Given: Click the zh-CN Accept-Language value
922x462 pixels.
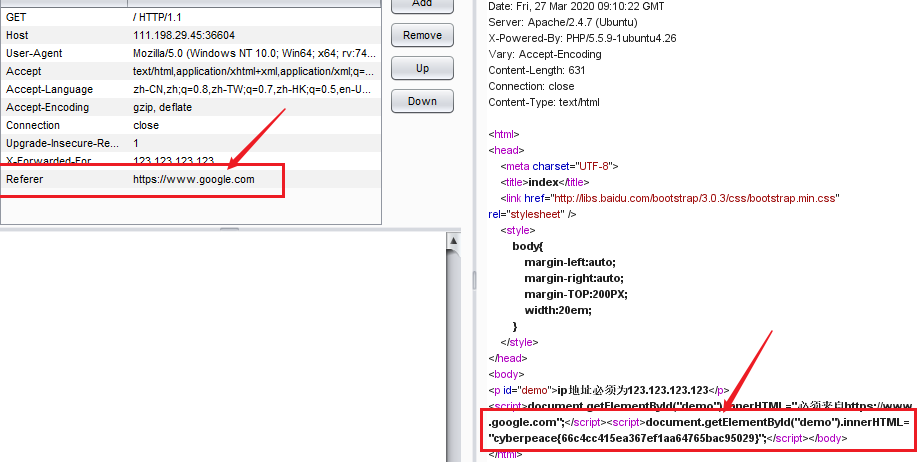Looking at the screenshot, I should coord(252,89).
